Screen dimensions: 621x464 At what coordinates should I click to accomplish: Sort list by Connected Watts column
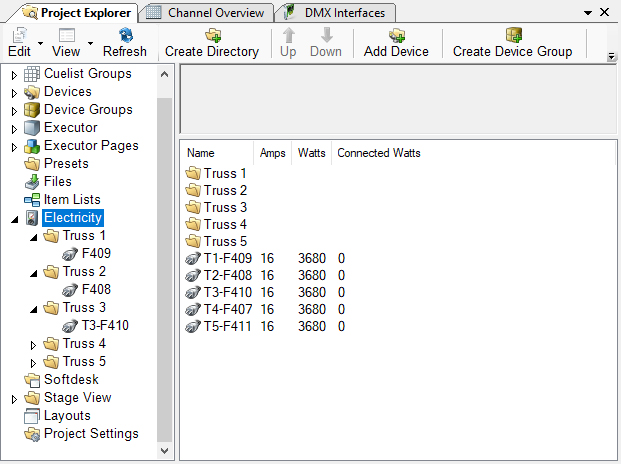click(378, 154)
